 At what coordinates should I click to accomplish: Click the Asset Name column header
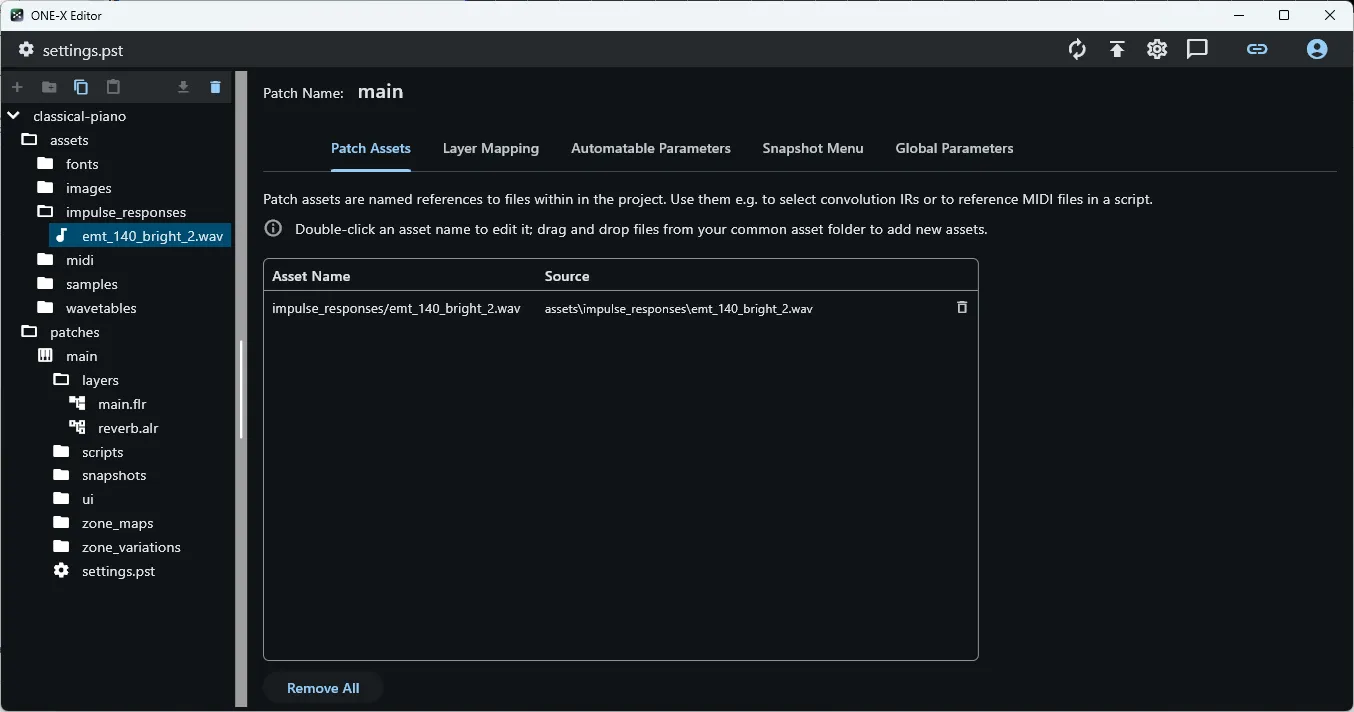pos(311,276)
